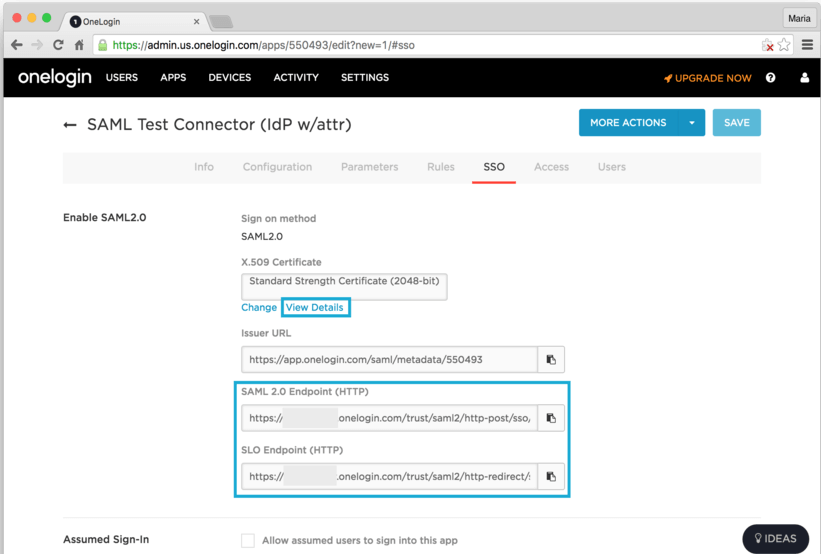Image resolution: width=821 pixels, height=554 pixels.
Task: Enable Allow assumed users to sign in checkbox
Action: (x=248, y=540)
